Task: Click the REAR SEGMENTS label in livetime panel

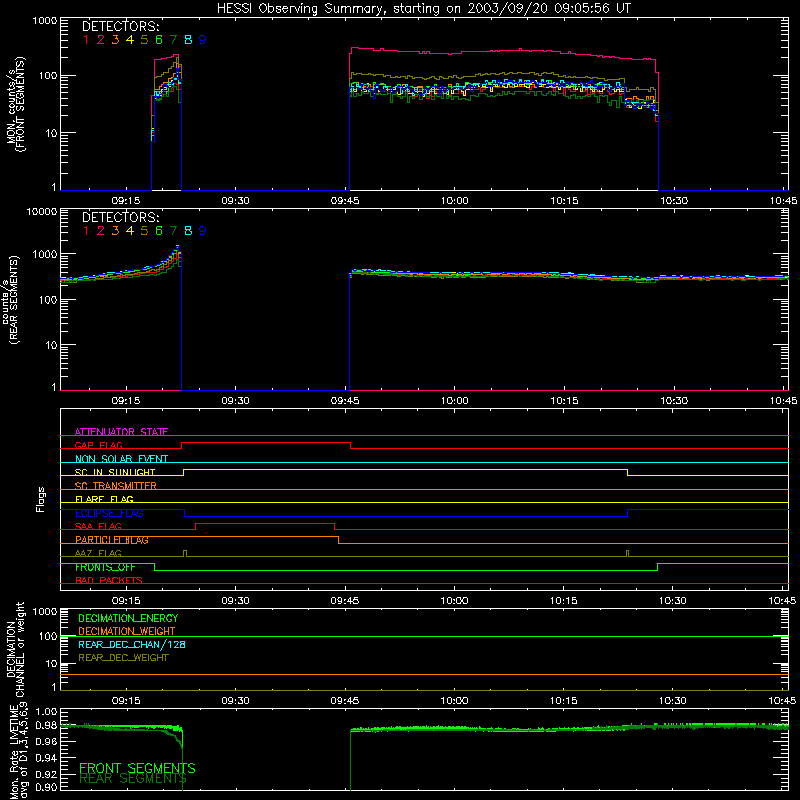Action: [x=133, y=779]
